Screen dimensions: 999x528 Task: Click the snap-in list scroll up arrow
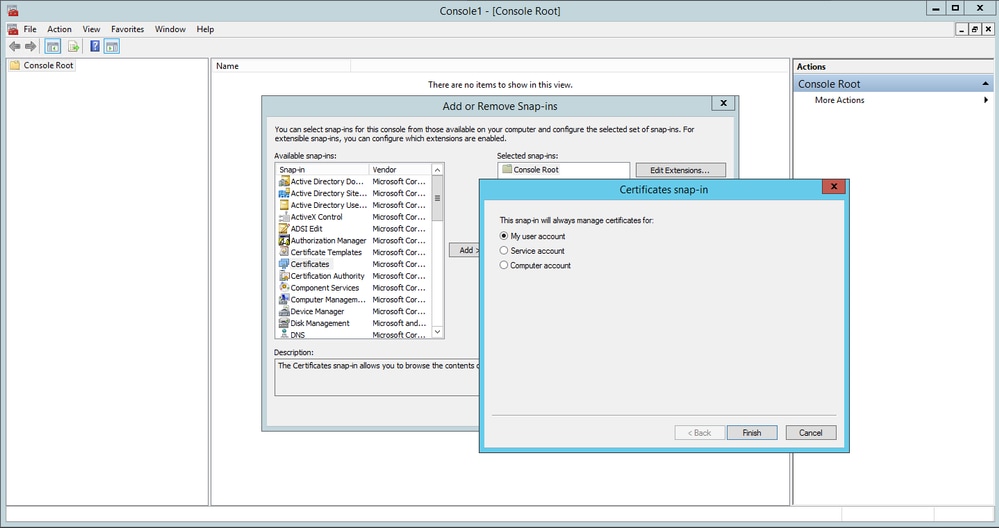(437, 169)
